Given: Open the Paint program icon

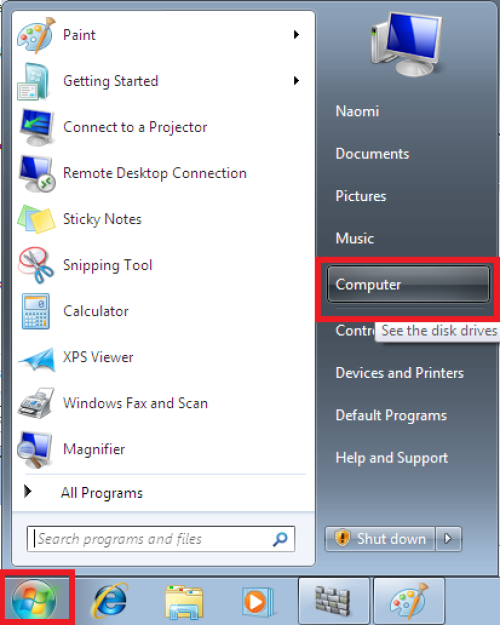Looking at the screenshot, I should 35,35.
